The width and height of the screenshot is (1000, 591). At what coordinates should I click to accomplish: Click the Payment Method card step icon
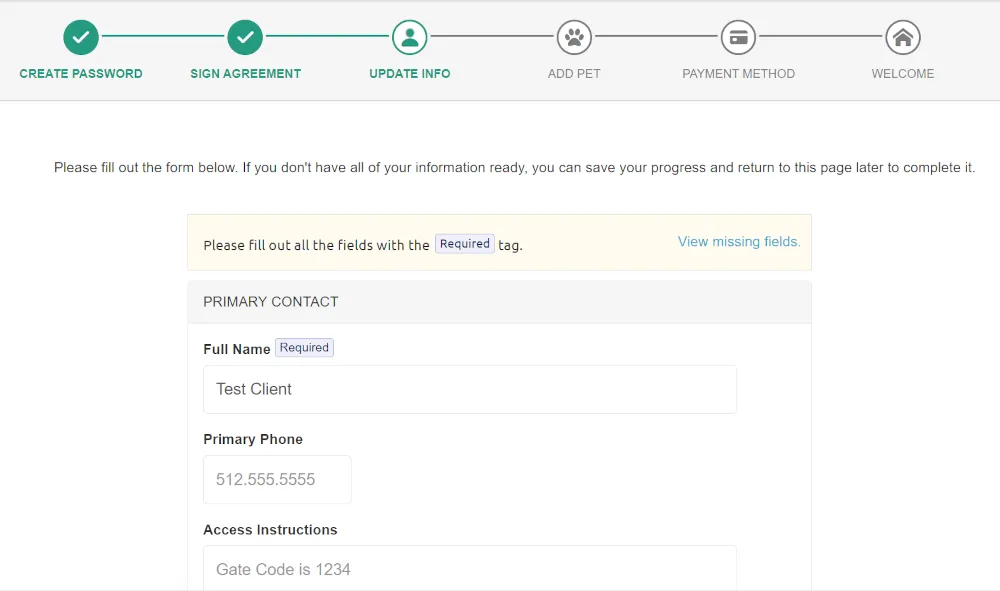[739, 38]
